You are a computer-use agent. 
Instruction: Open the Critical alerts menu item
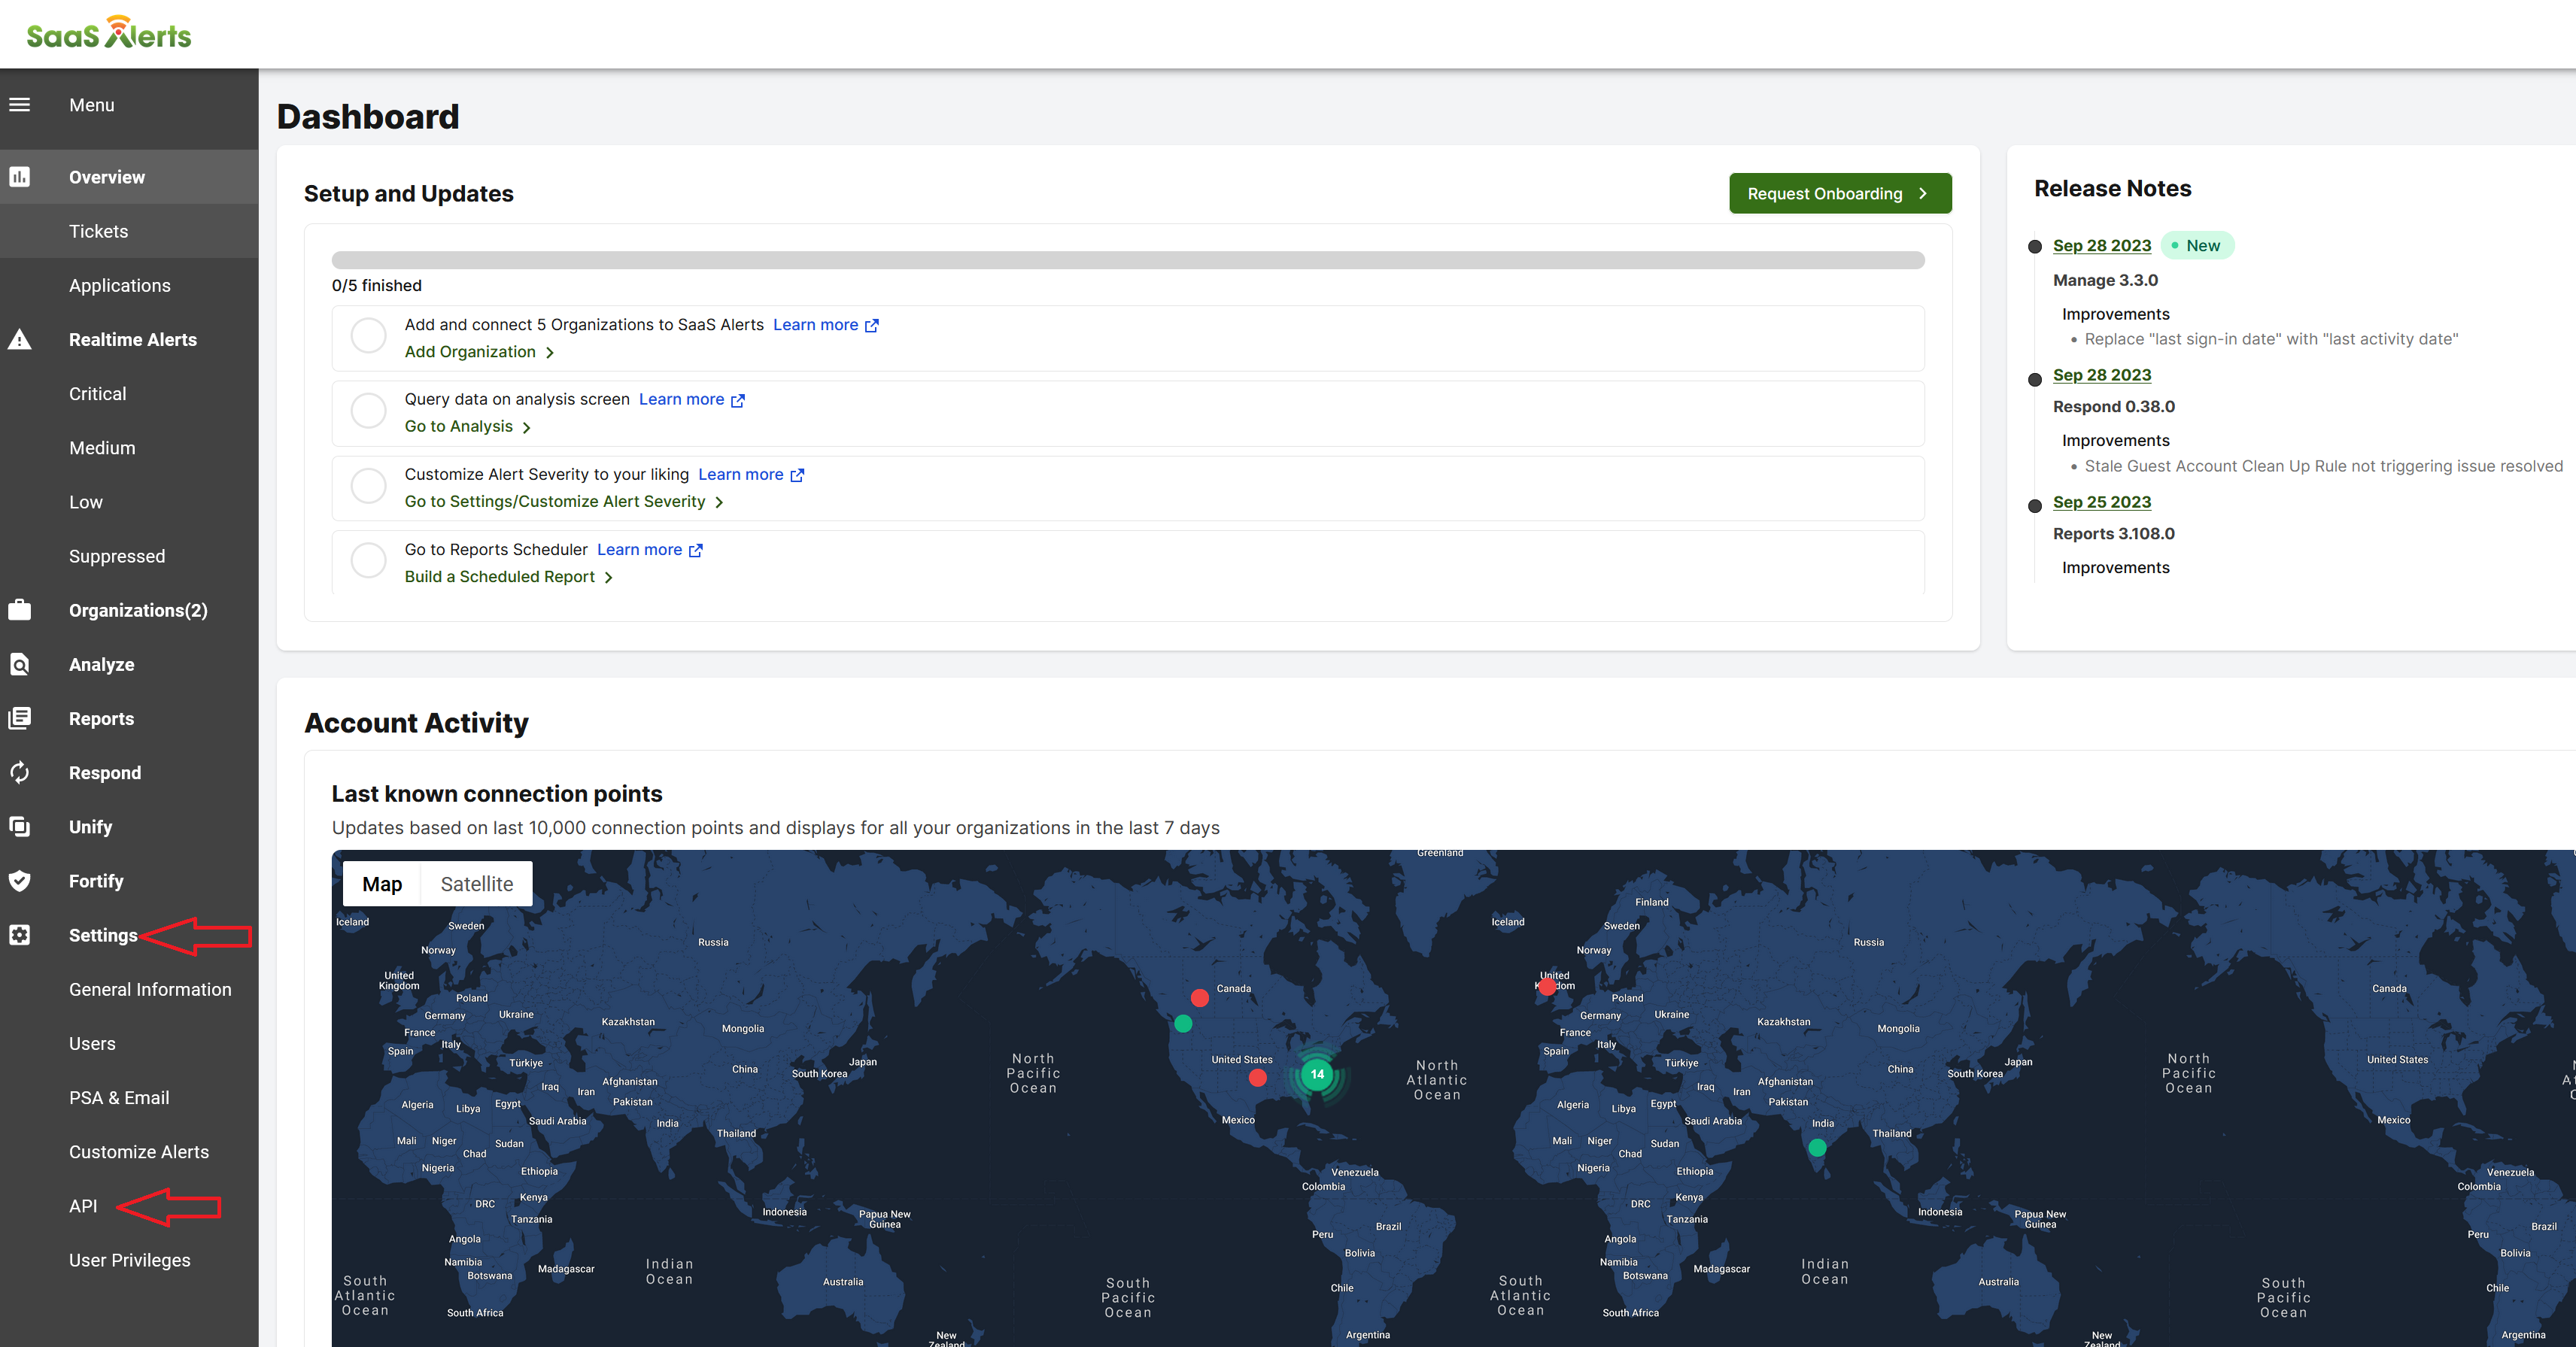coord(129,394)
